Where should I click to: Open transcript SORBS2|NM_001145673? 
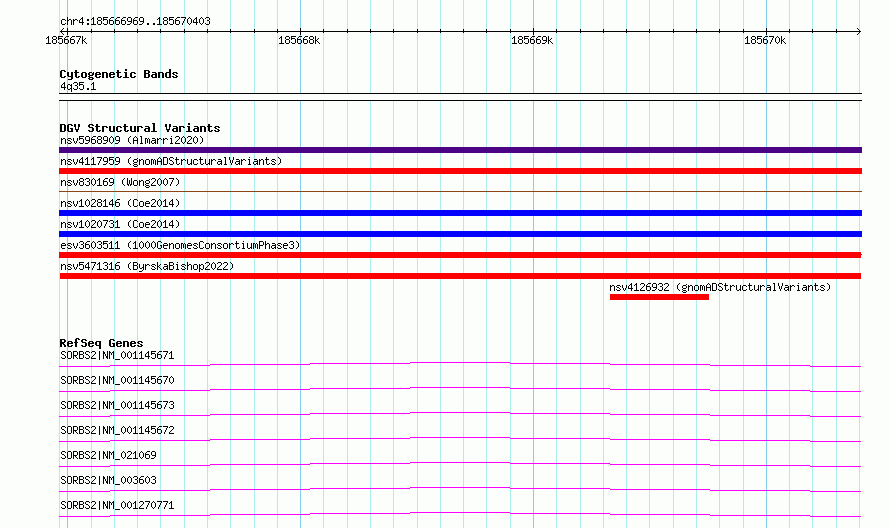pyautogui.click(x=117, y=405)
